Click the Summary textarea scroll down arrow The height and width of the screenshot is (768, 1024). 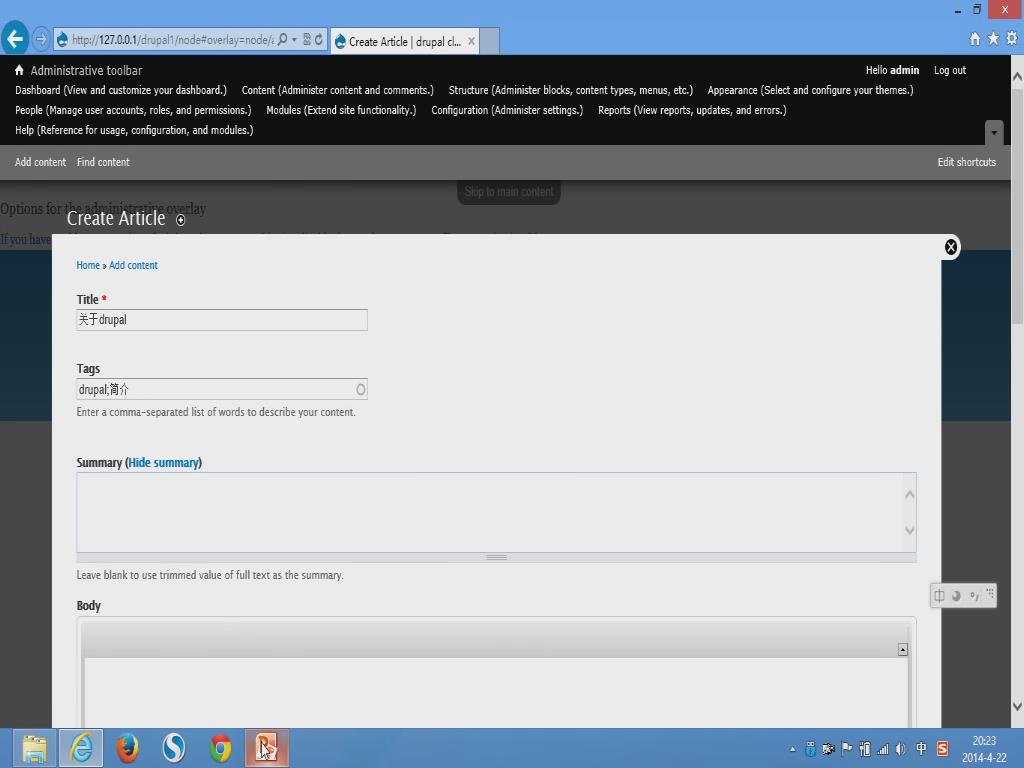pos(910,530)
